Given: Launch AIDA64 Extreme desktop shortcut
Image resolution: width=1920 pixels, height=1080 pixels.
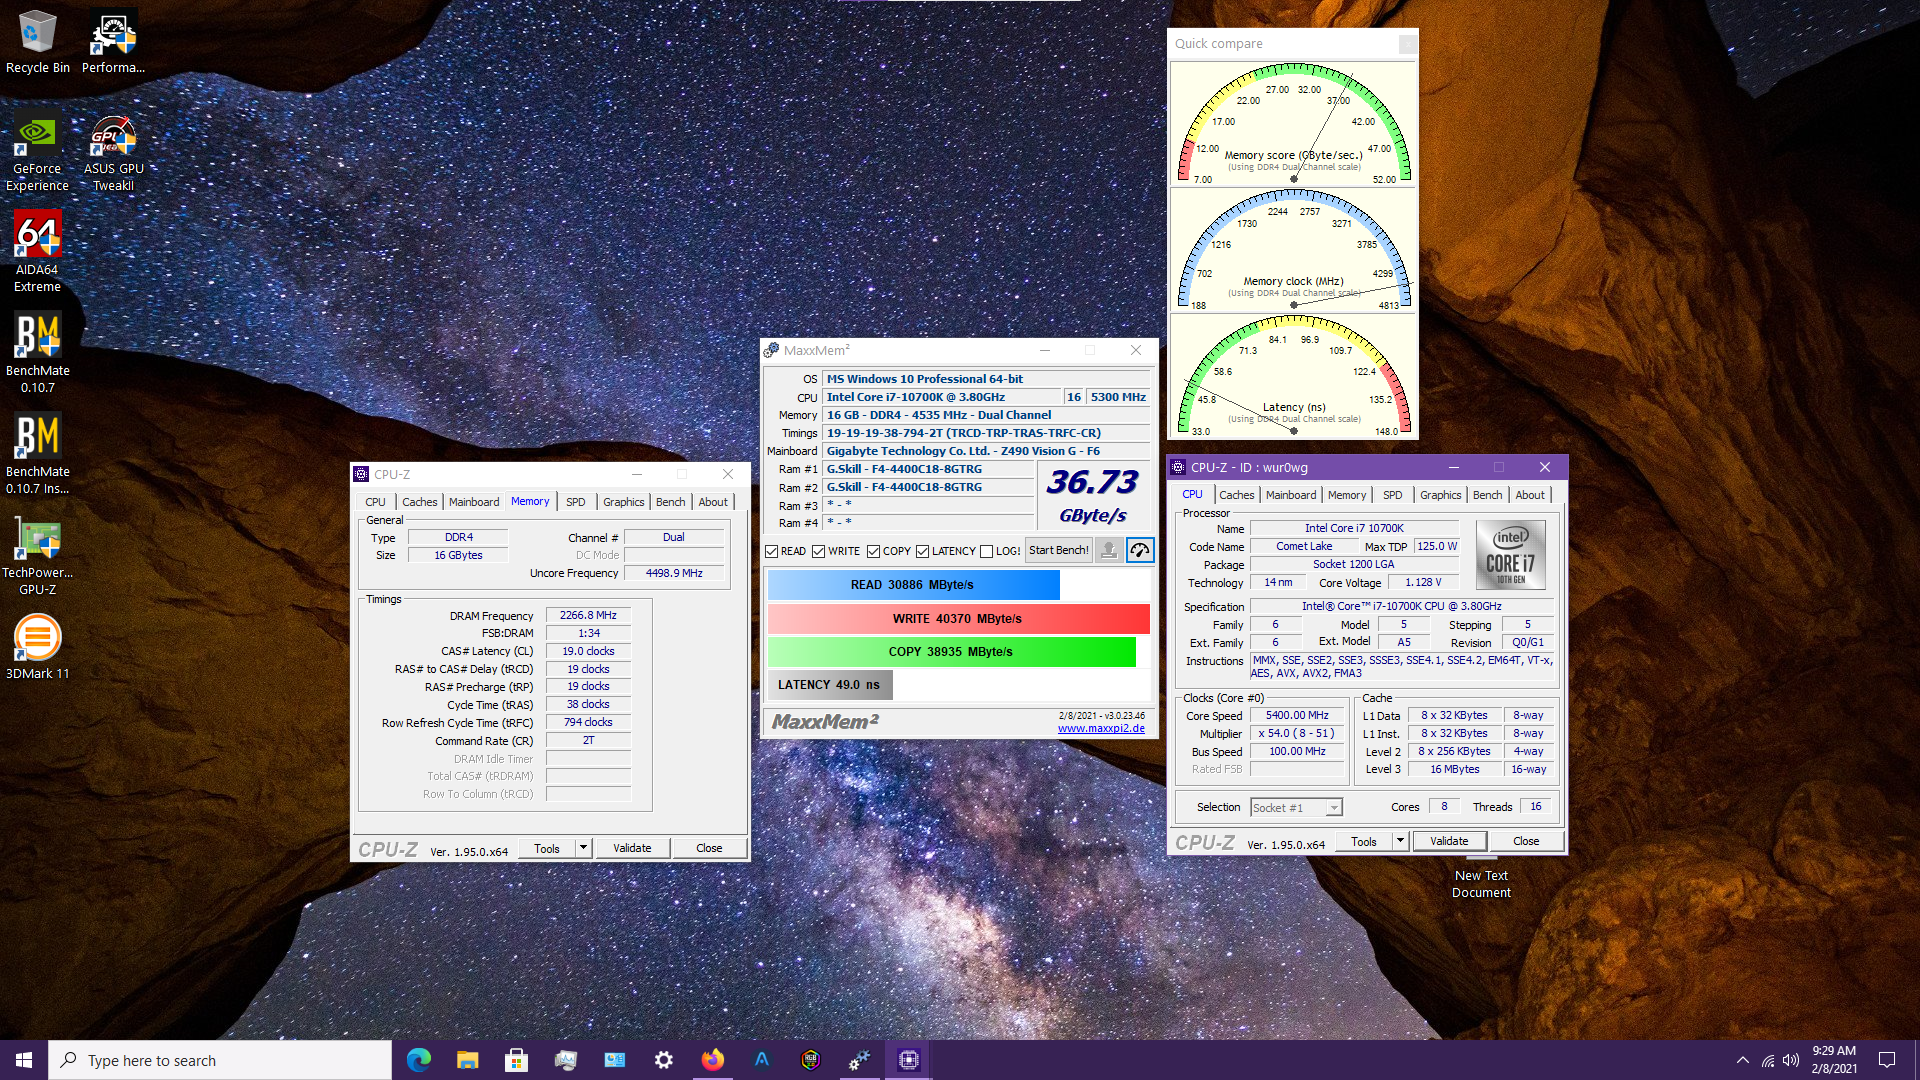Looking at the screenshot, I should pos(37,252).
